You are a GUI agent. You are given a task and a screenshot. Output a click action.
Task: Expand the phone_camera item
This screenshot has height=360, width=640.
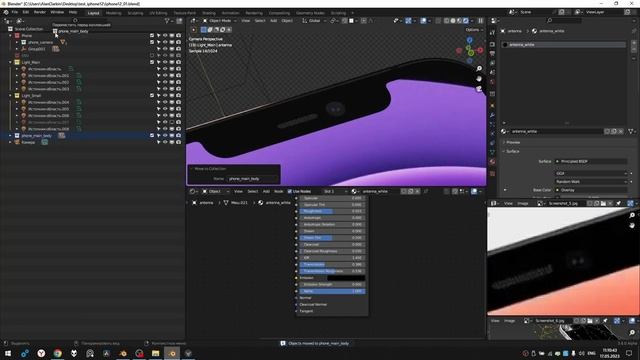pyautogui.click(x=17, y=42)
